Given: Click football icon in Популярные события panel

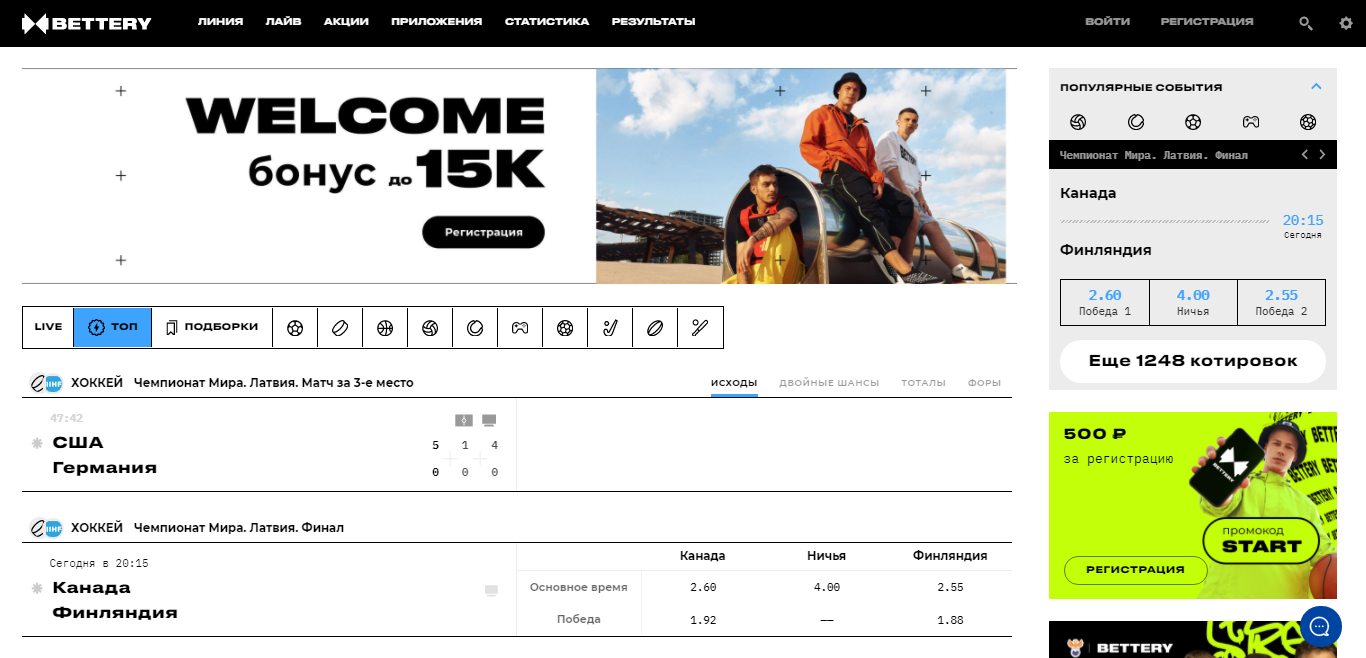Looking at the screenshot, I should coord(1193,122).
